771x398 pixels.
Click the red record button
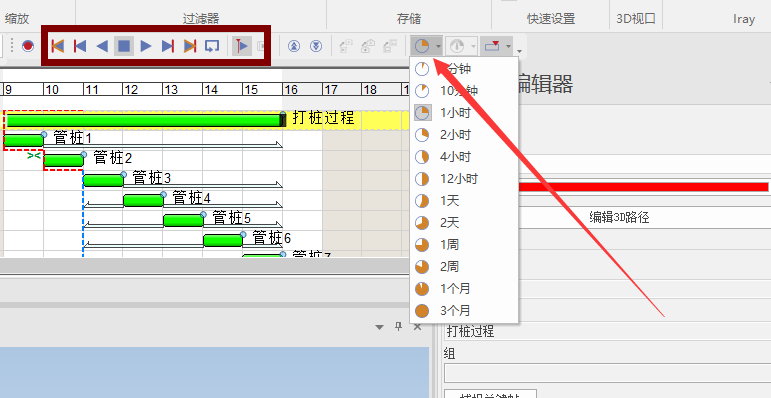[28, 46]
